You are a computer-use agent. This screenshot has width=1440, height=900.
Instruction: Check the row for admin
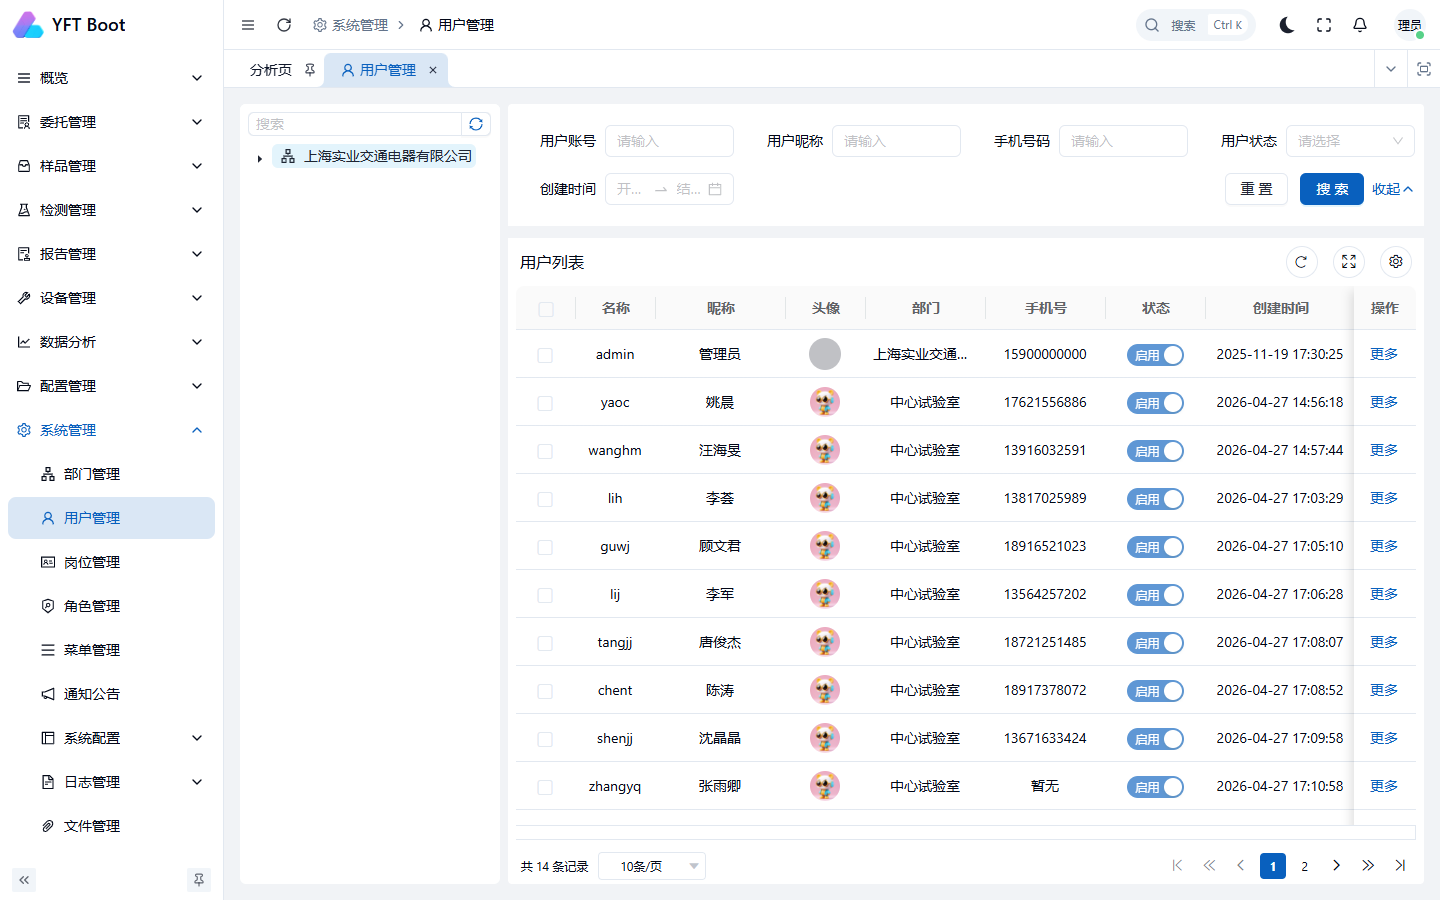tap(545, 355)
